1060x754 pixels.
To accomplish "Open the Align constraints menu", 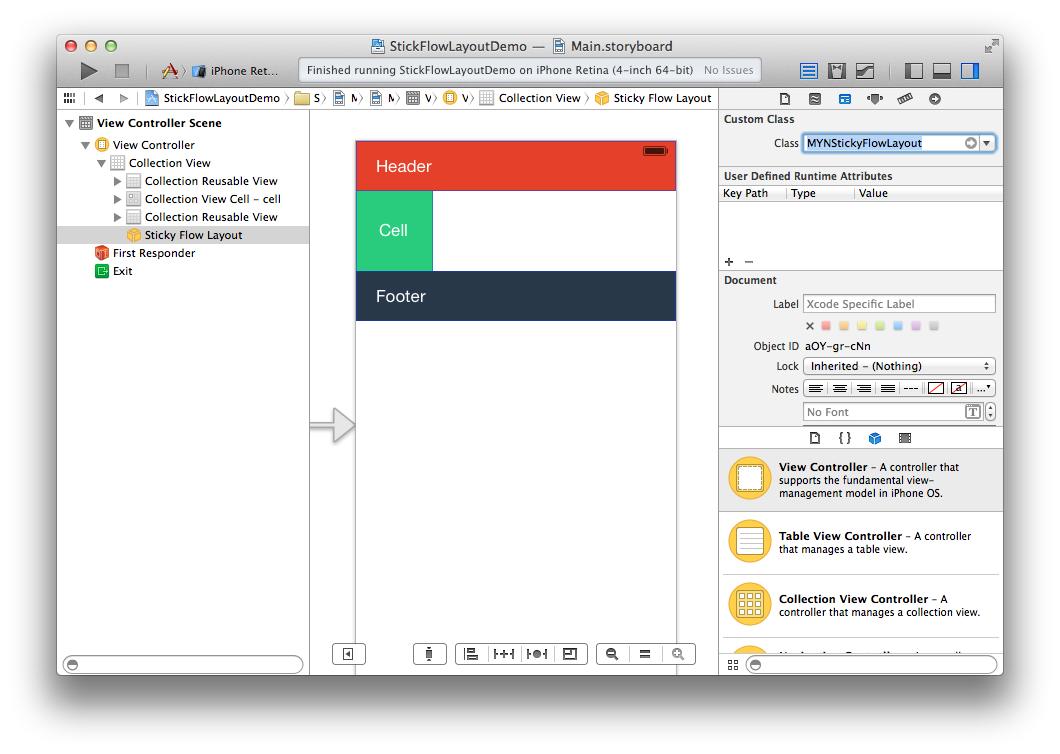I will [x=471, y=654].
